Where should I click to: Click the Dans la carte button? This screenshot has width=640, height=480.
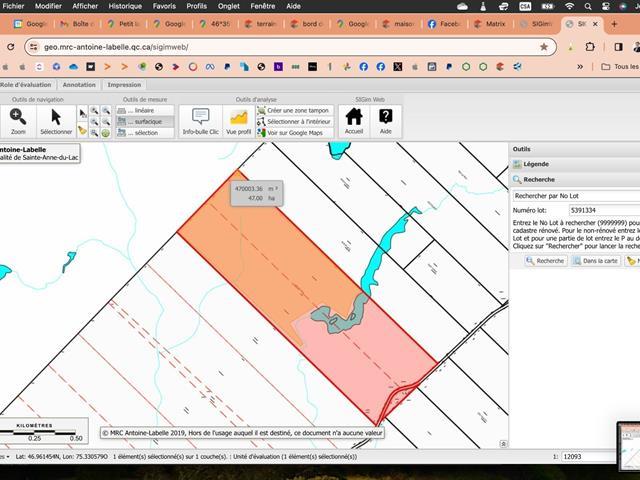click(595, 261)
